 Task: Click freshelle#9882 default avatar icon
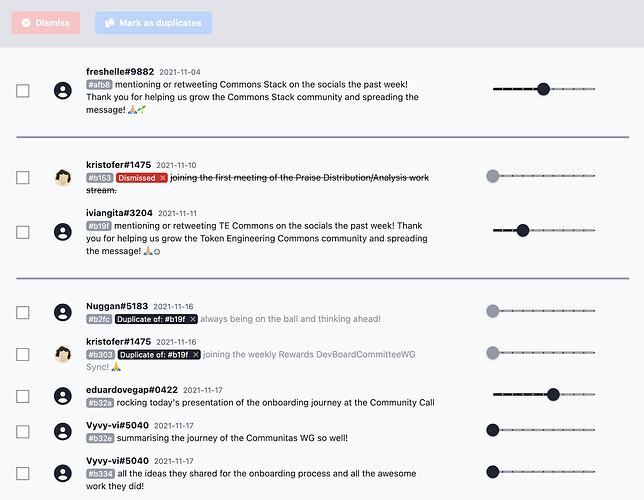pos(63,90)
